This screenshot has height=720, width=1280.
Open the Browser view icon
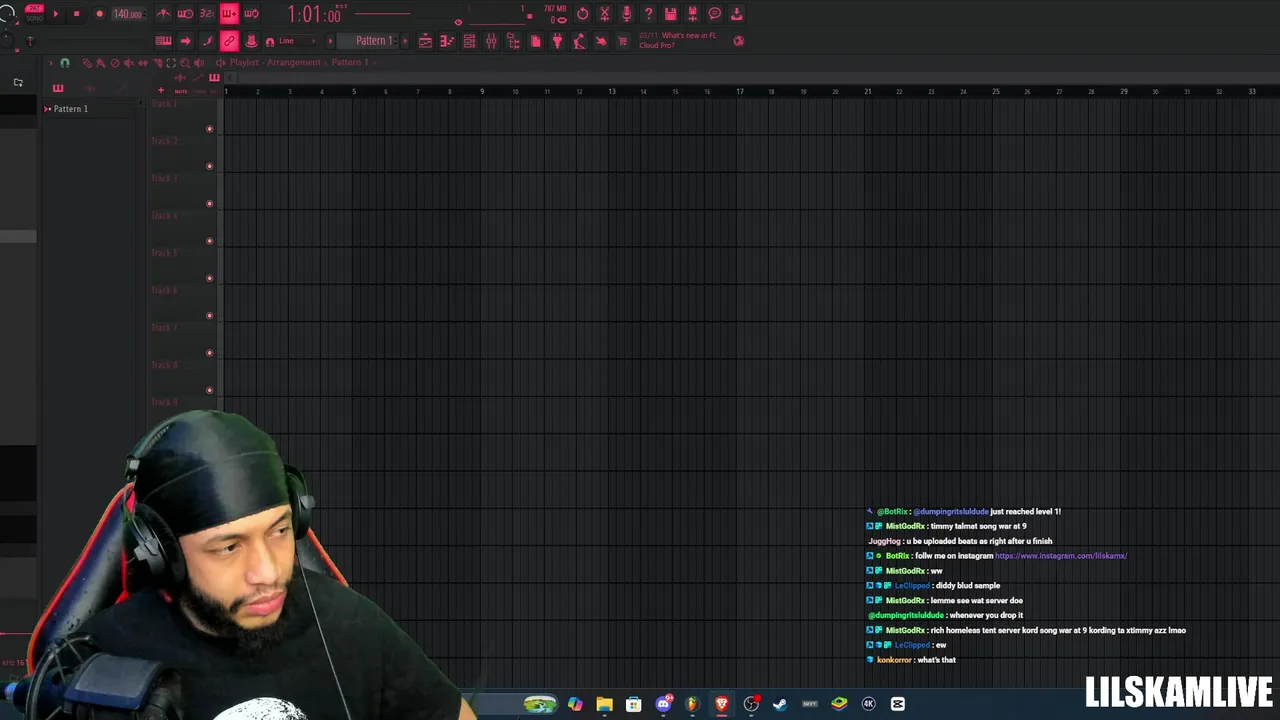[x=513, y=41]
